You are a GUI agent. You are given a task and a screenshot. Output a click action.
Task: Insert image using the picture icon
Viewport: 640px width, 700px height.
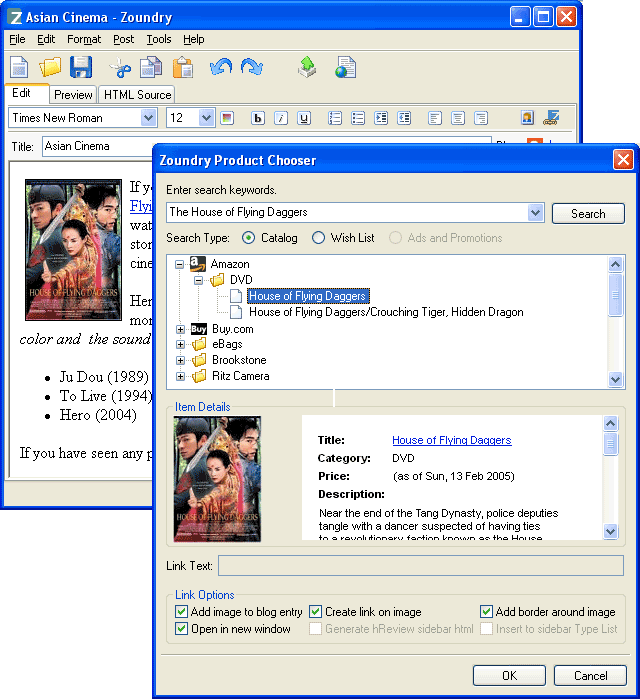tap(528, 118)
